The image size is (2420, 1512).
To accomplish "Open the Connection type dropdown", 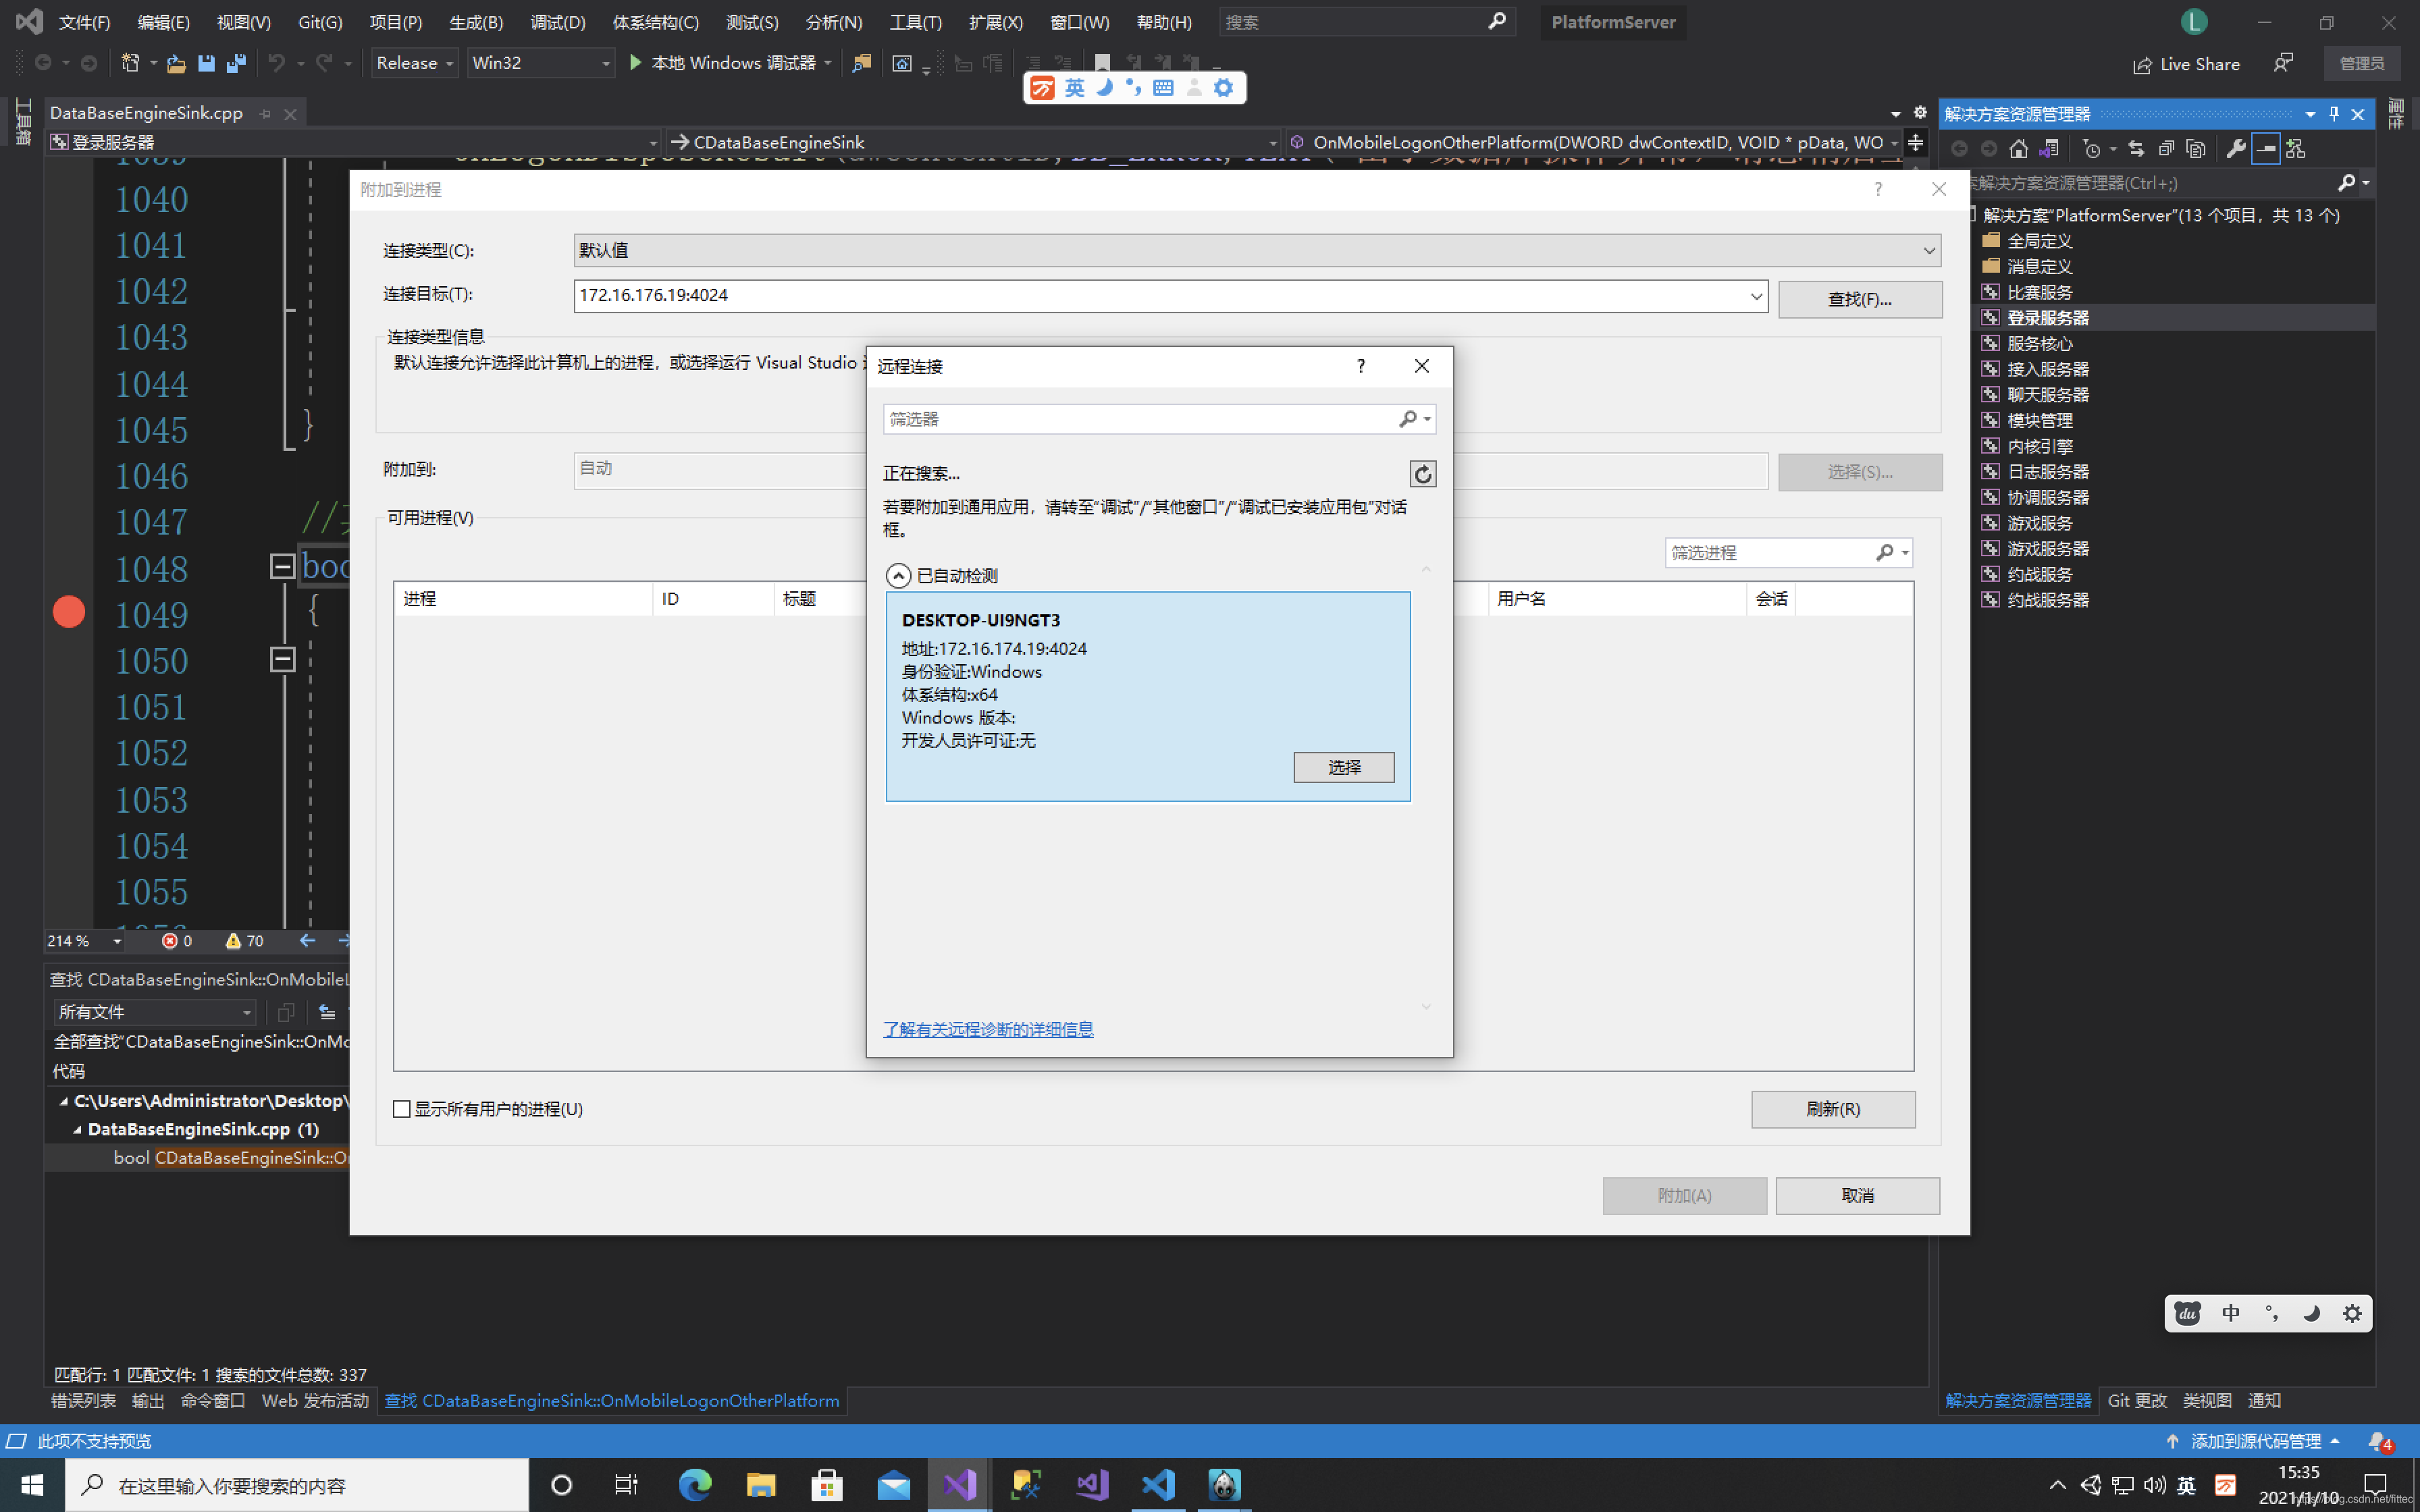I will pos(1257,250).
